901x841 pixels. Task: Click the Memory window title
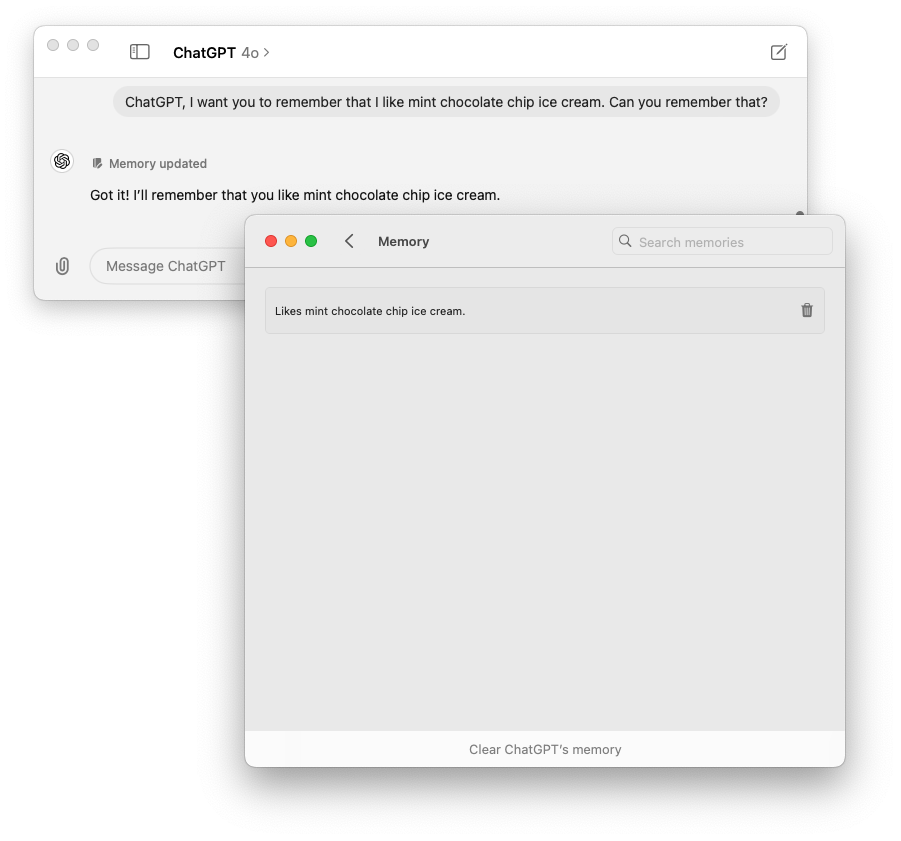click(x=403, y=241)
